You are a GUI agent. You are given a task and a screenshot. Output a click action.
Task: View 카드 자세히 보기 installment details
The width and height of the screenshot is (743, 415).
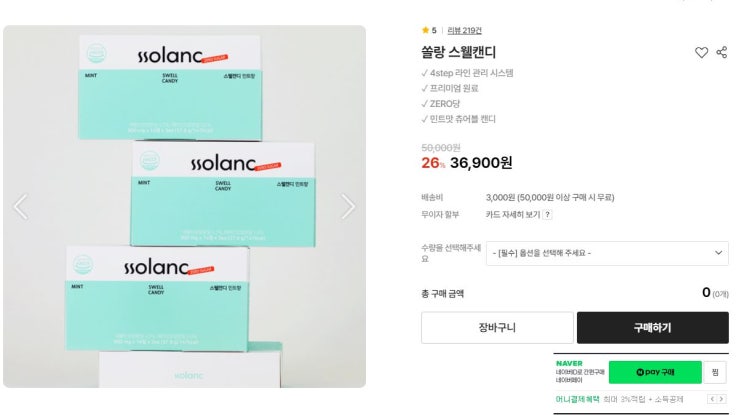[x=513, y=215]
